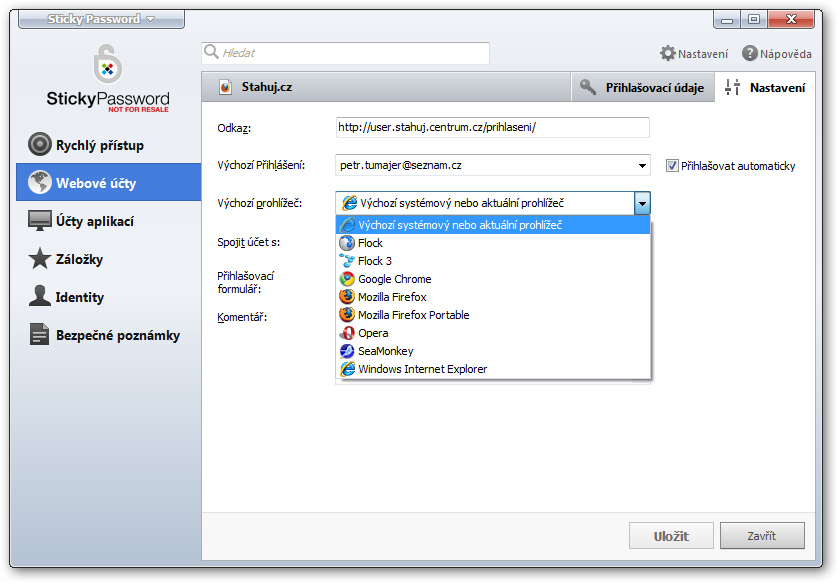Choose Opera from browser list
Image resolution: width=838 pixels, height=583 pixels.
tap(493, 333)
